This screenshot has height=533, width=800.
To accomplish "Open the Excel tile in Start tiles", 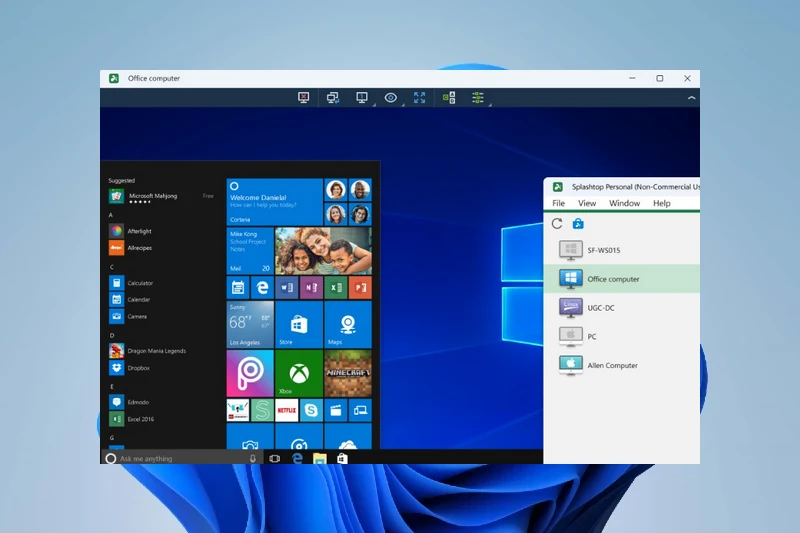I will pyautogui.click(x=336, y=288).
